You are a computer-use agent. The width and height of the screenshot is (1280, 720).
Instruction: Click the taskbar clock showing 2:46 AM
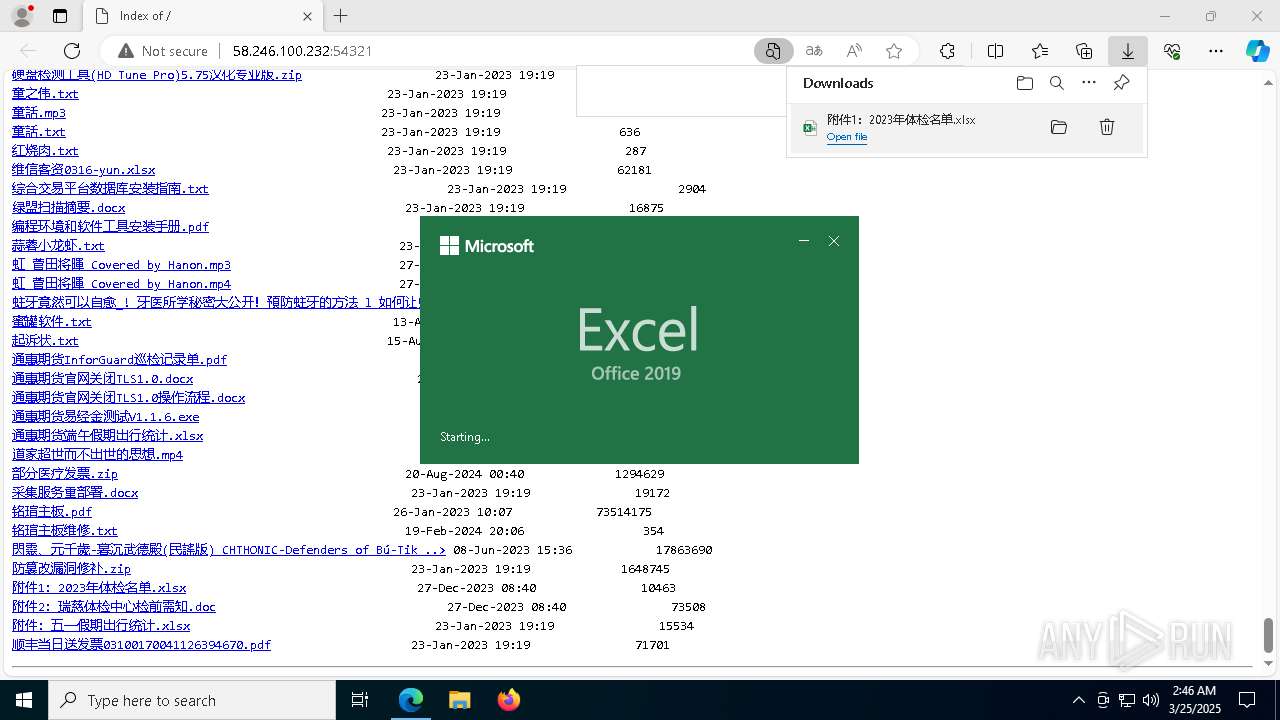click(x=1193, y=700)
